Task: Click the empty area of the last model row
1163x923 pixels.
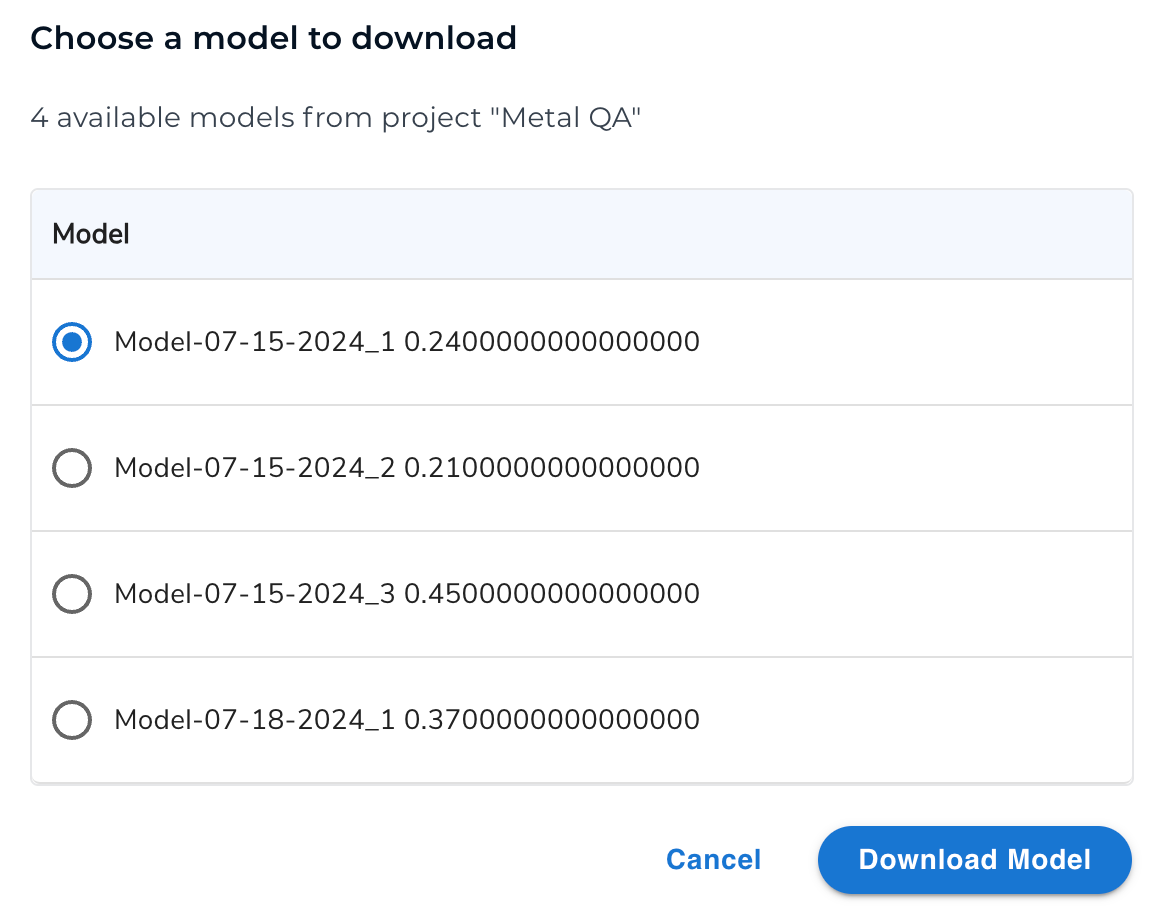Action: click(900, 720)
